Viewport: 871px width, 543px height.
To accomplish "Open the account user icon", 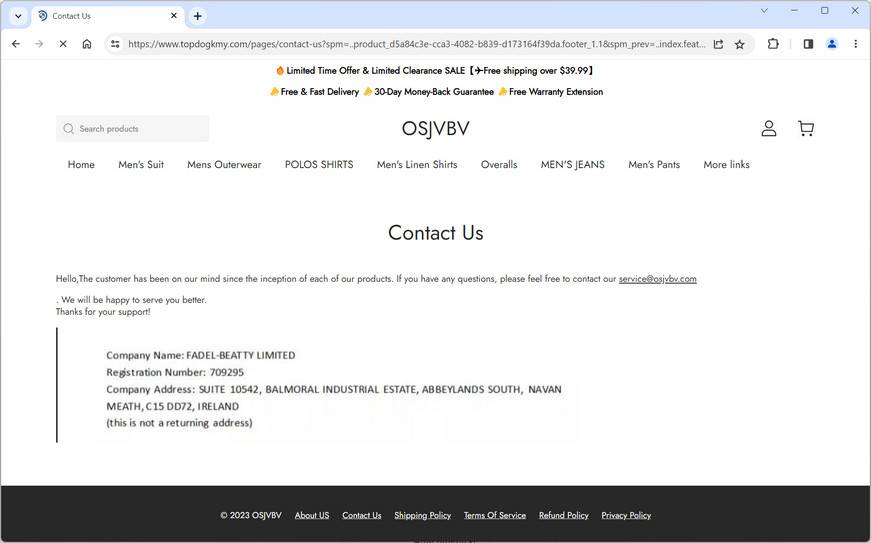I will 769,129.
